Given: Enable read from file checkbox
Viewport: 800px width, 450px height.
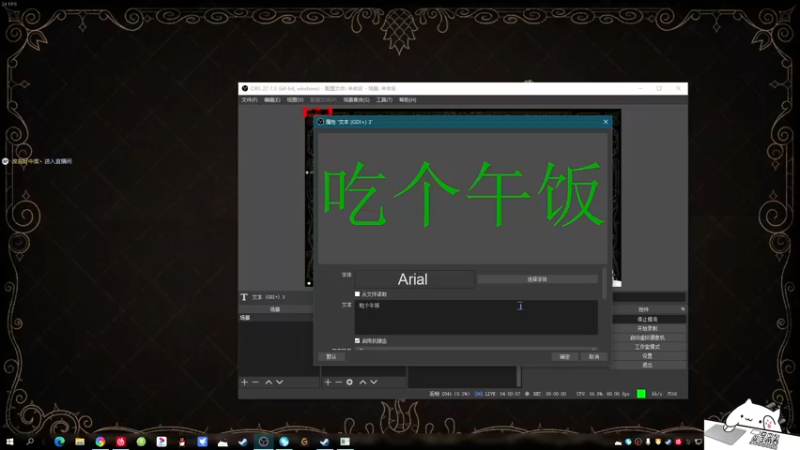Looking at the screenshot, I should 357,294.
